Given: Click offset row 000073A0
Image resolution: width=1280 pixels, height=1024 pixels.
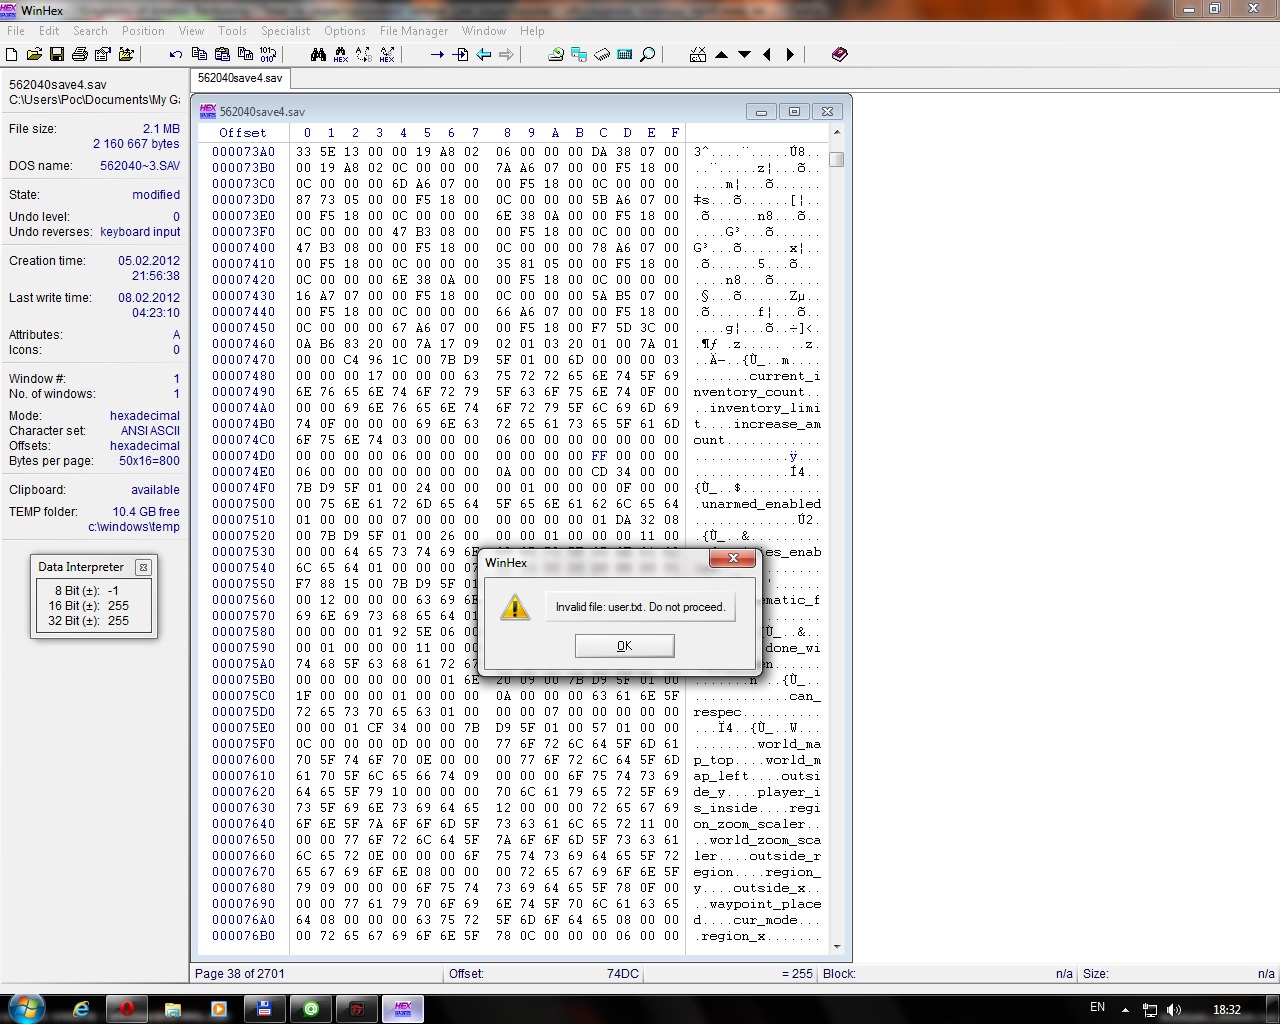Looking at the screenshot, I should [x=243, y=152].
